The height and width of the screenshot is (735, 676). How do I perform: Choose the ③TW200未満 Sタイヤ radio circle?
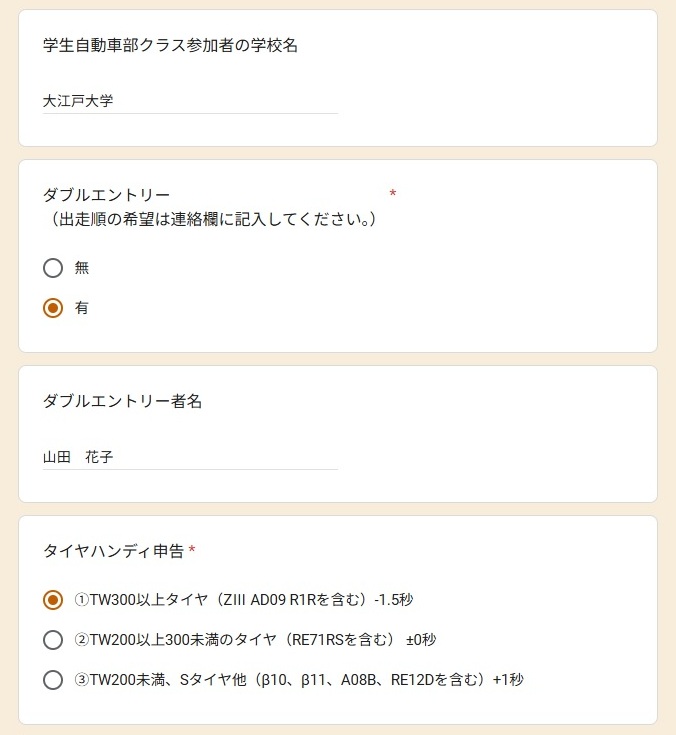(53, 680)
